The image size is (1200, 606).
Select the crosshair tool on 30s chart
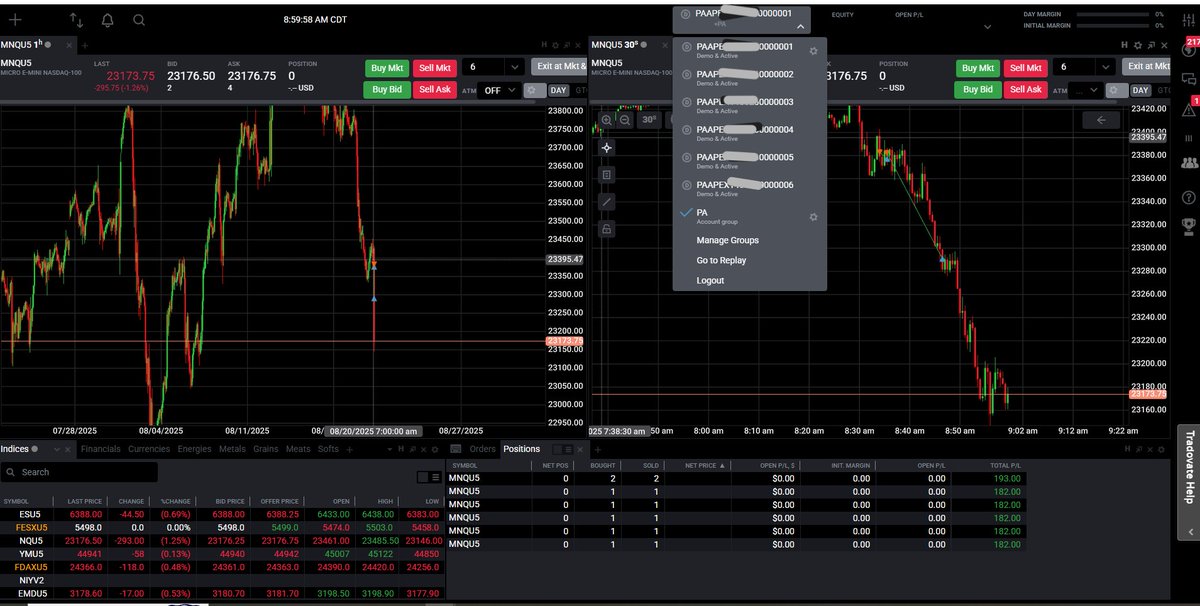[607, 147]
